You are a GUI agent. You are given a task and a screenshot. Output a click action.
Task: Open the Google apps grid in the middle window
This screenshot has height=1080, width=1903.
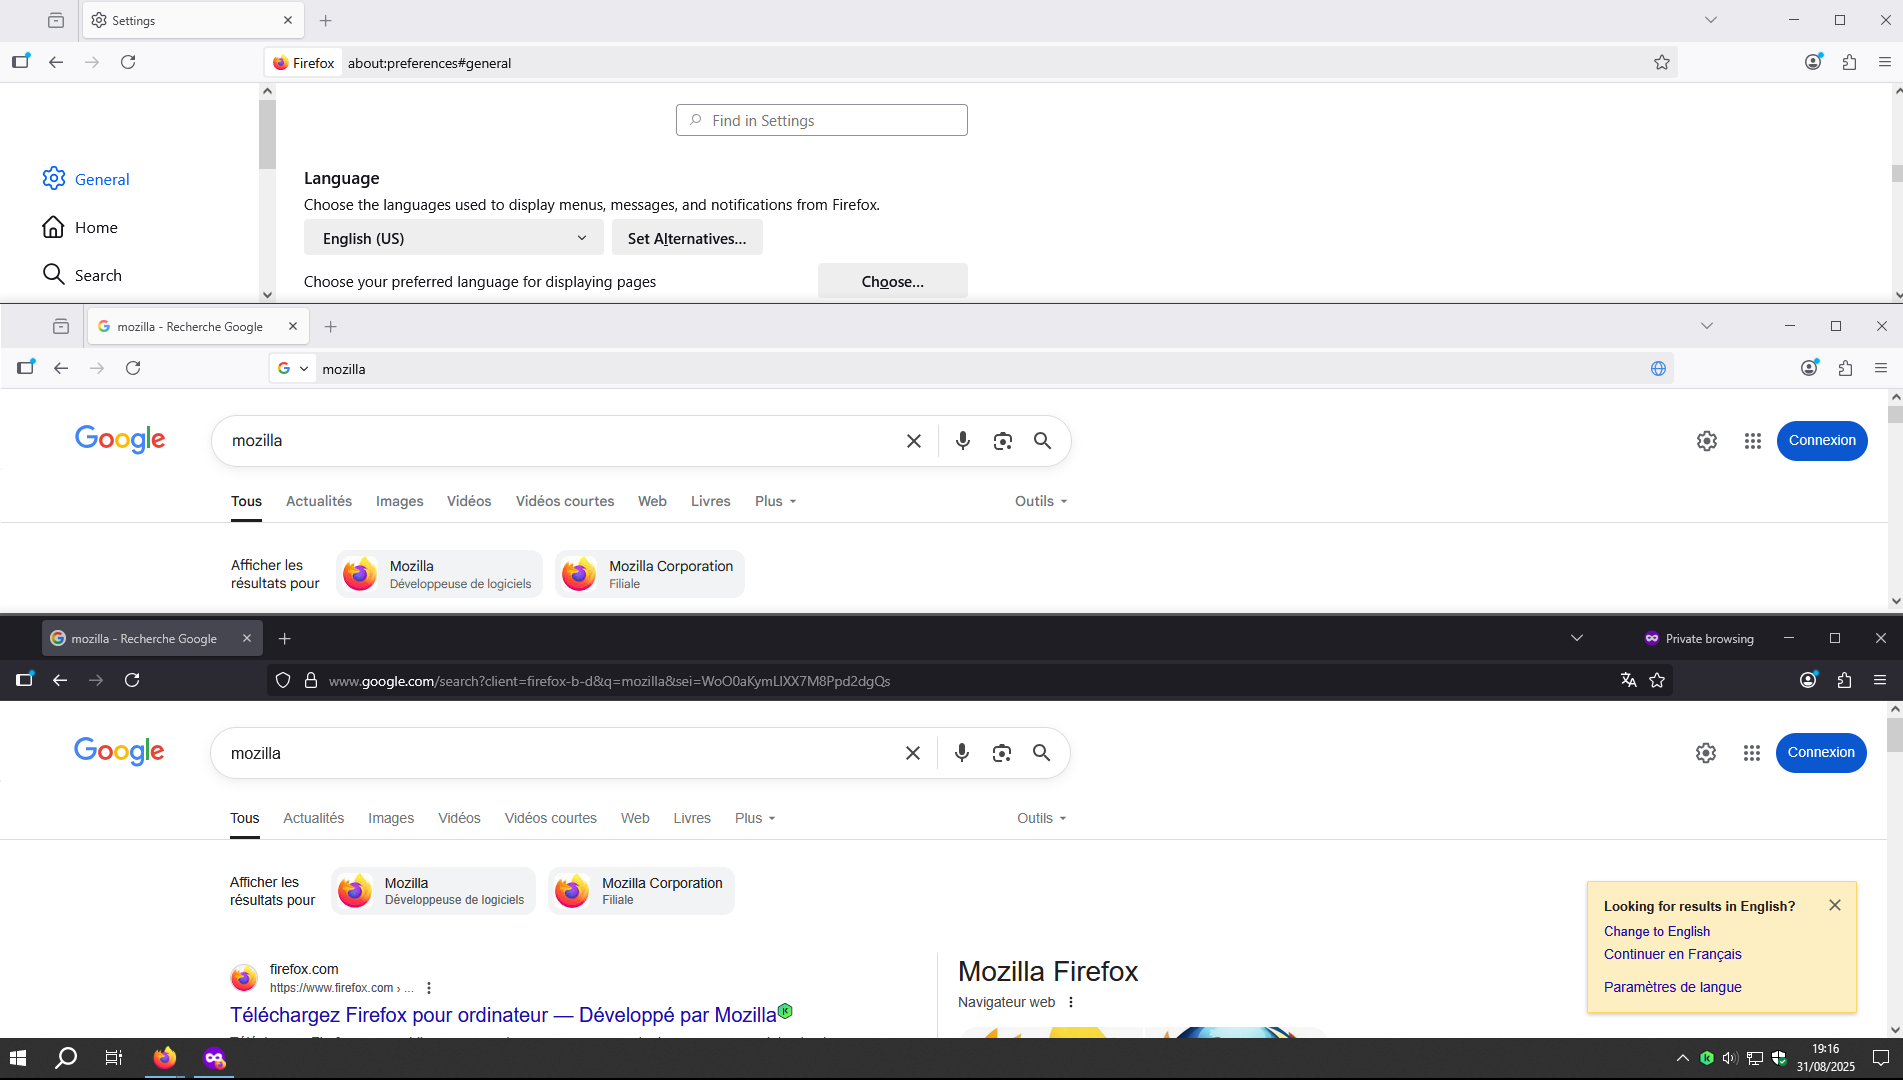click(x=1753, y=441)
